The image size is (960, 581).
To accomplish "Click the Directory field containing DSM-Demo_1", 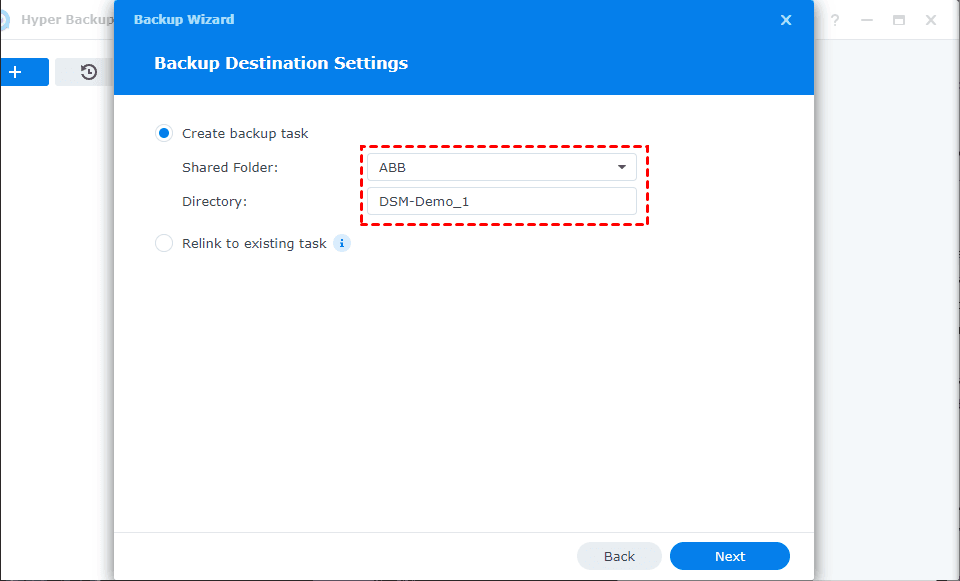I will point(502,201).
